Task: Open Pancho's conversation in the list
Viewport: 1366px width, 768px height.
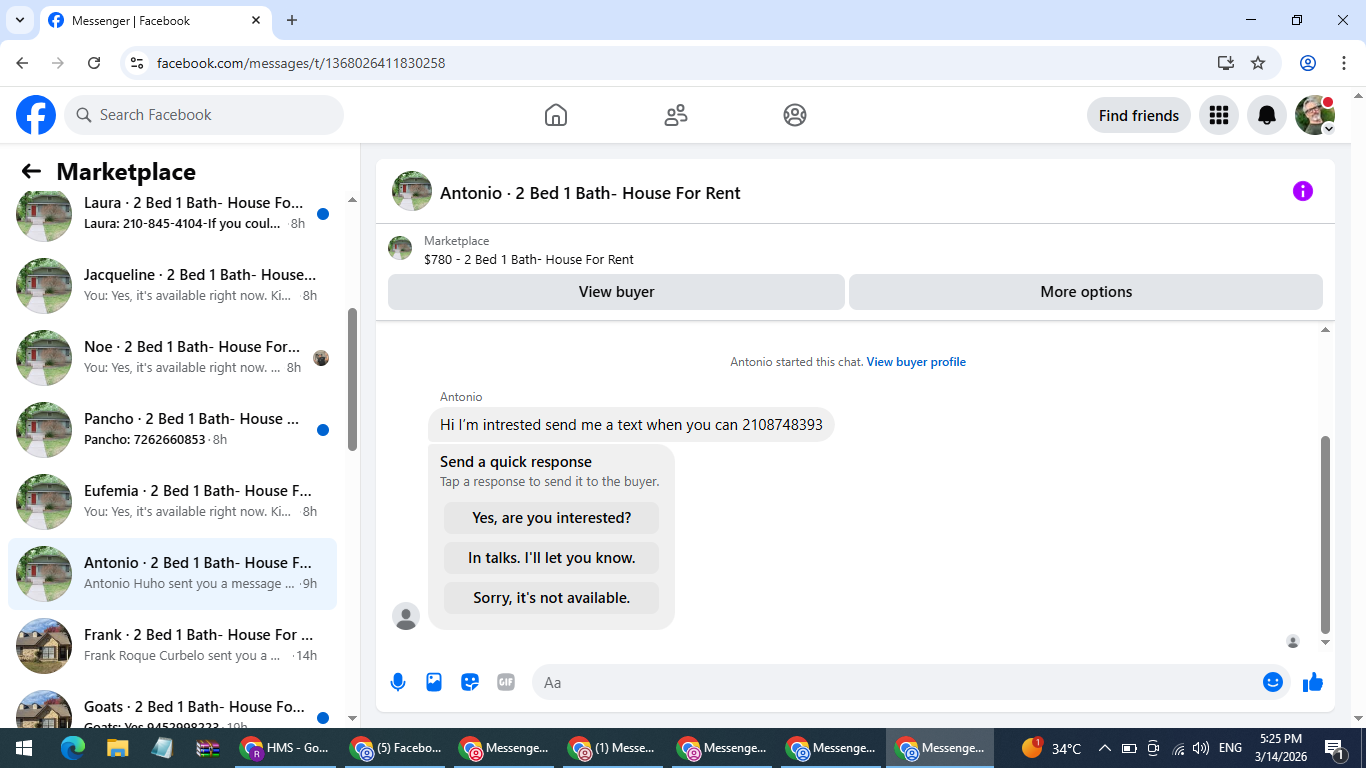Action: tap(172, 429)
